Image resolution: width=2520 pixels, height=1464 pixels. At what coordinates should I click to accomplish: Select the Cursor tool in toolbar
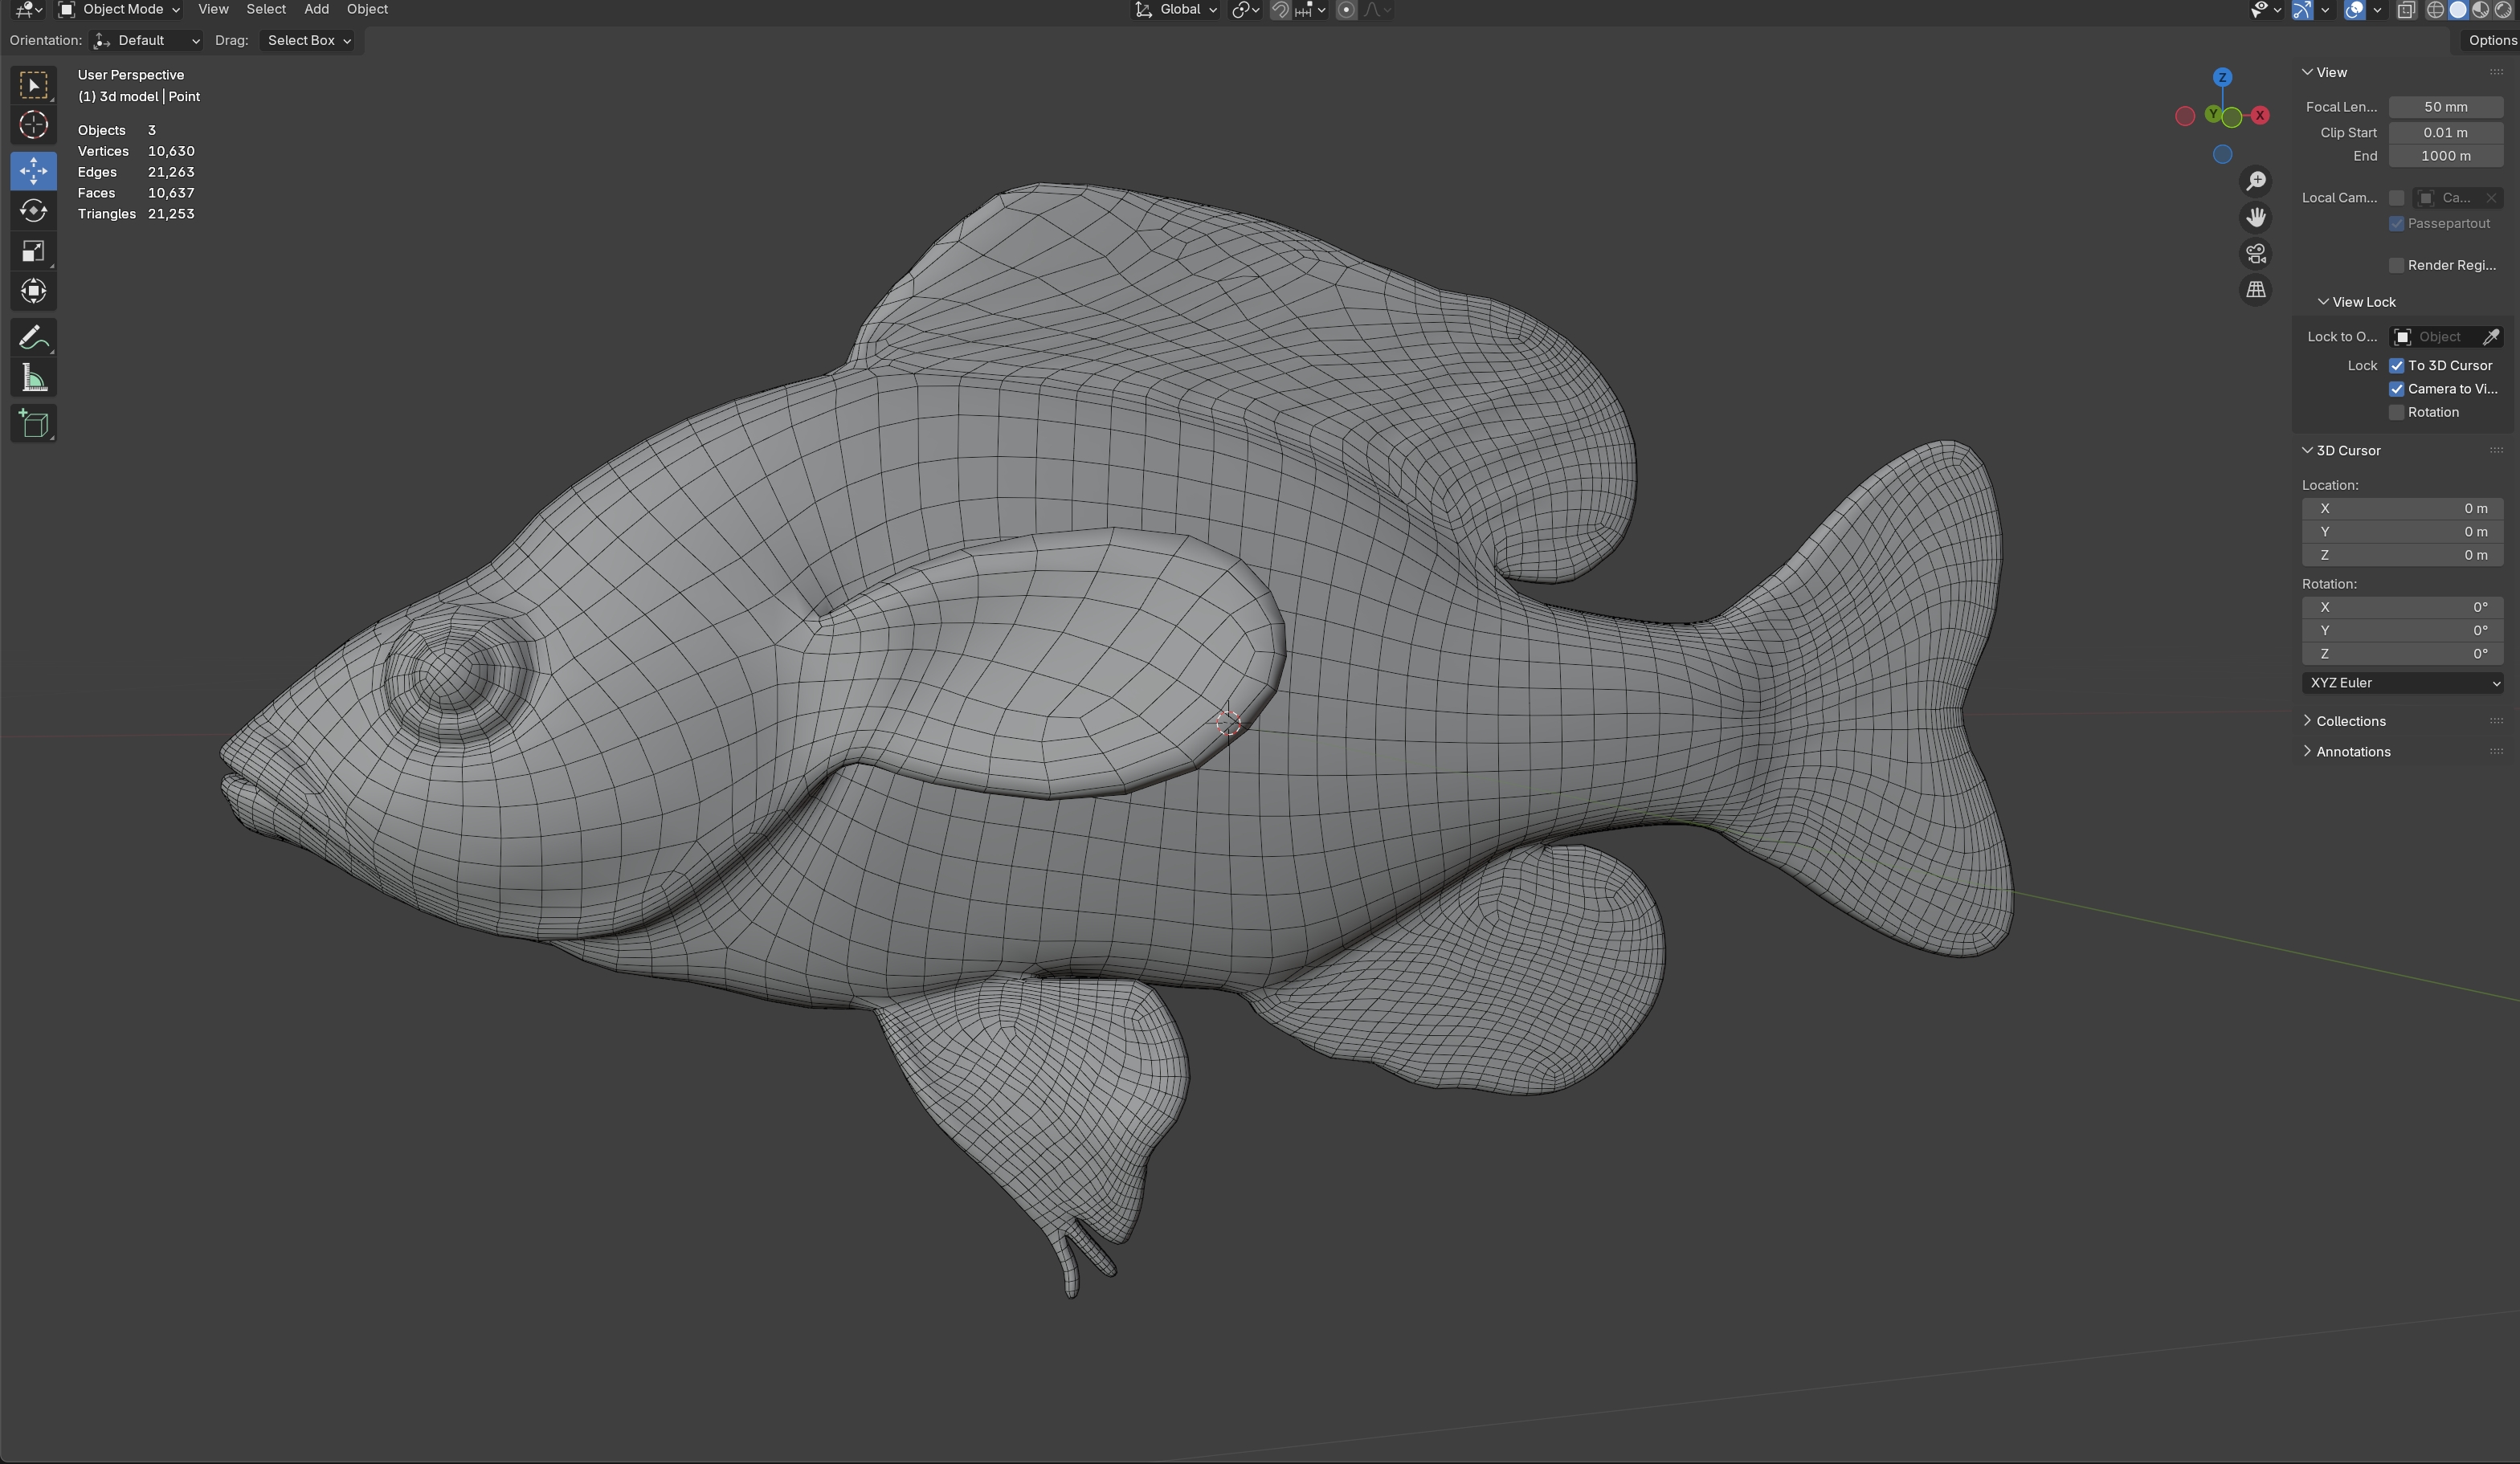pos(33,125)
